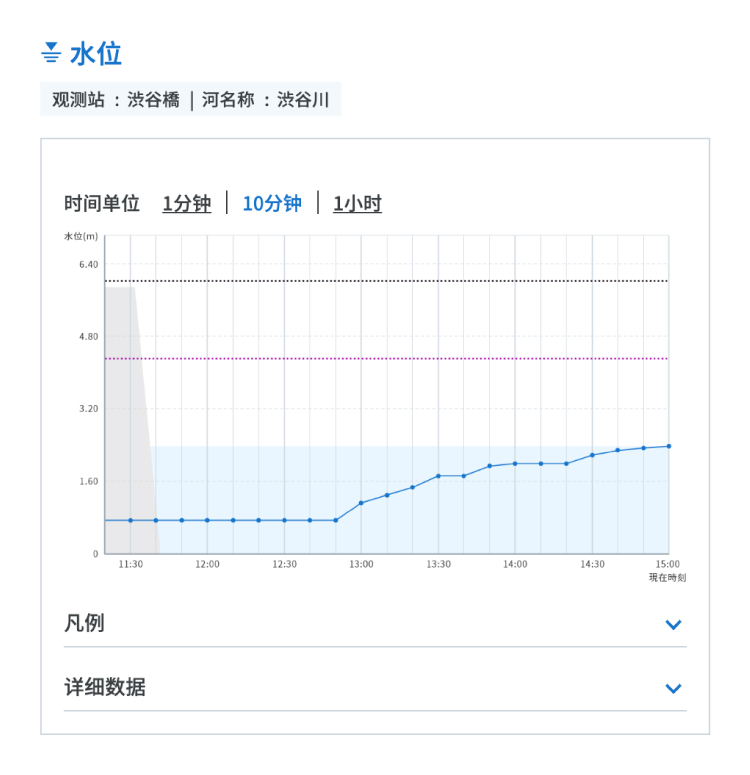Click the 14:30 x-axis time label
Image resolution: width=750 pixels, height=775 pixels.
[x=592, y=564]
